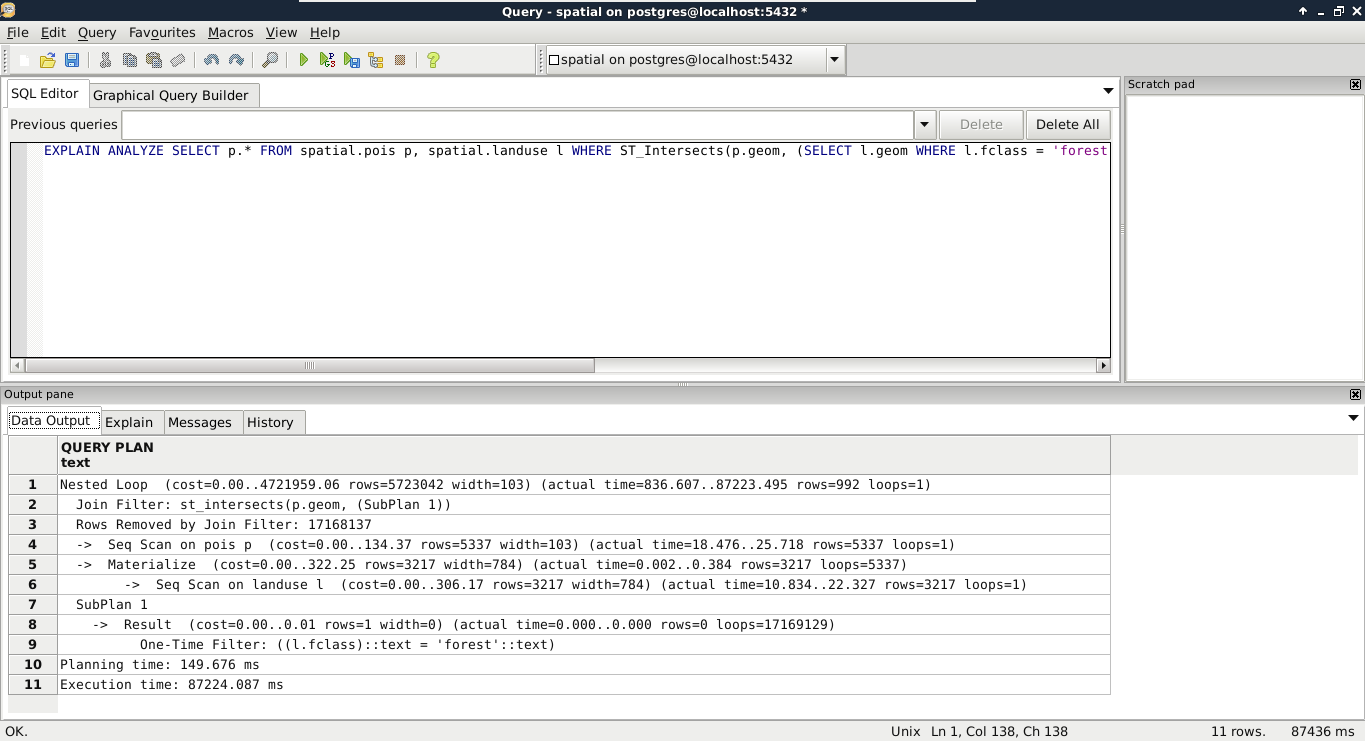Click the 'Planning time: 149.676 ms' row
This screenshot has height=741, width=1365.
(x=584, y=665)
